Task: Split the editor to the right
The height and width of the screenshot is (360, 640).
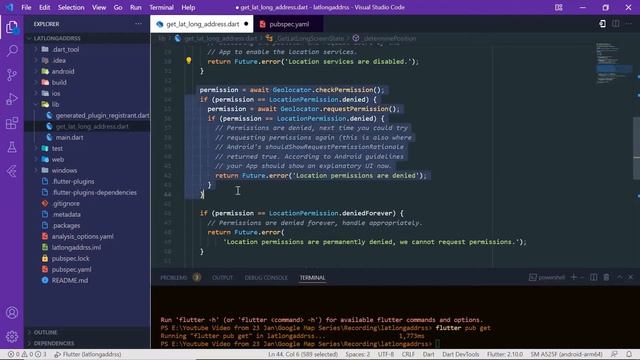Action: [x=616, y=24]
